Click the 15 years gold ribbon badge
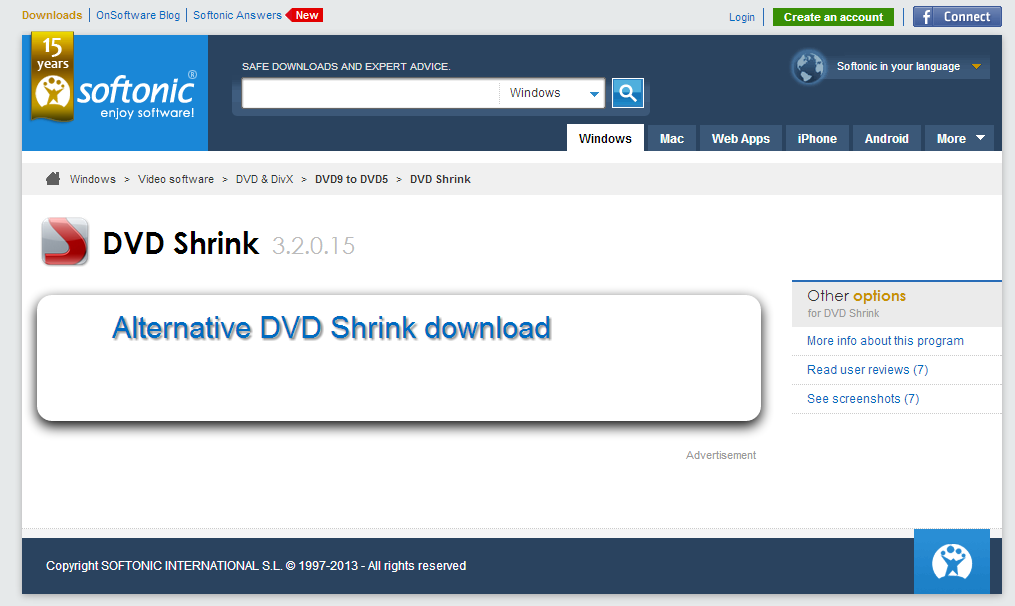1015x606 pixels. [52, 76]
